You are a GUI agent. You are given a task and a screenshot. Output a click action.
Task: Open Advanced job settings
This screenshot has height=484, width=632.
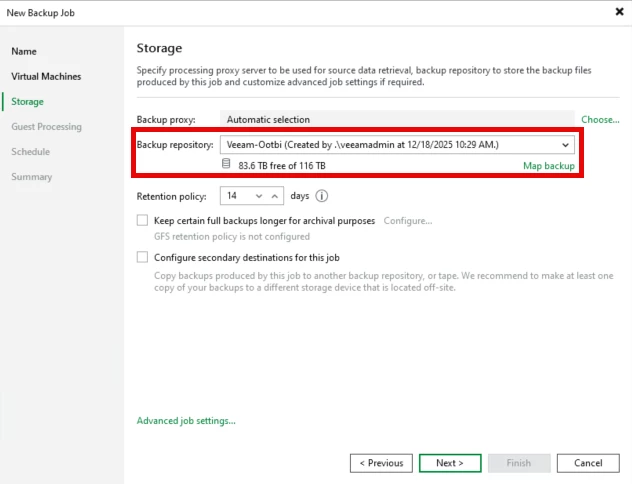point(186,421)
